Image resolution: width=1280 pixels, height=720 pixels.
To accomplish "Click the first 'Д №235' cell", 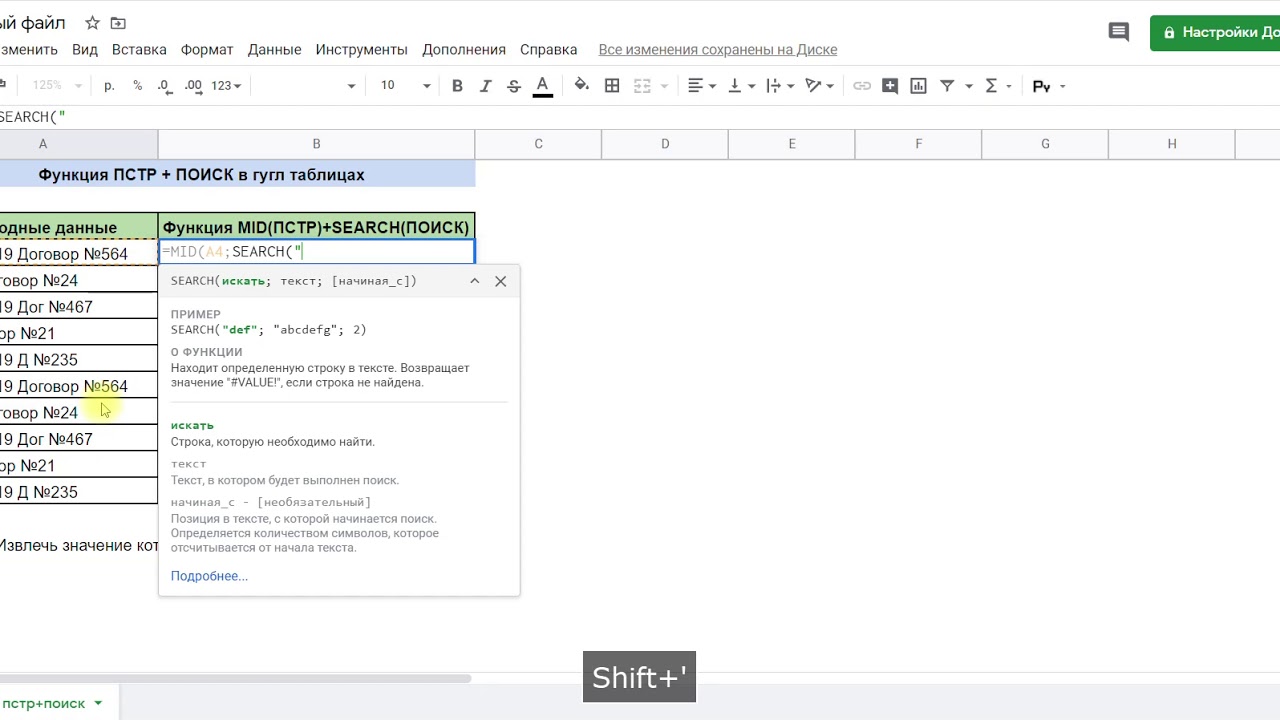I will pyautogui.click(x=79, y=360).
